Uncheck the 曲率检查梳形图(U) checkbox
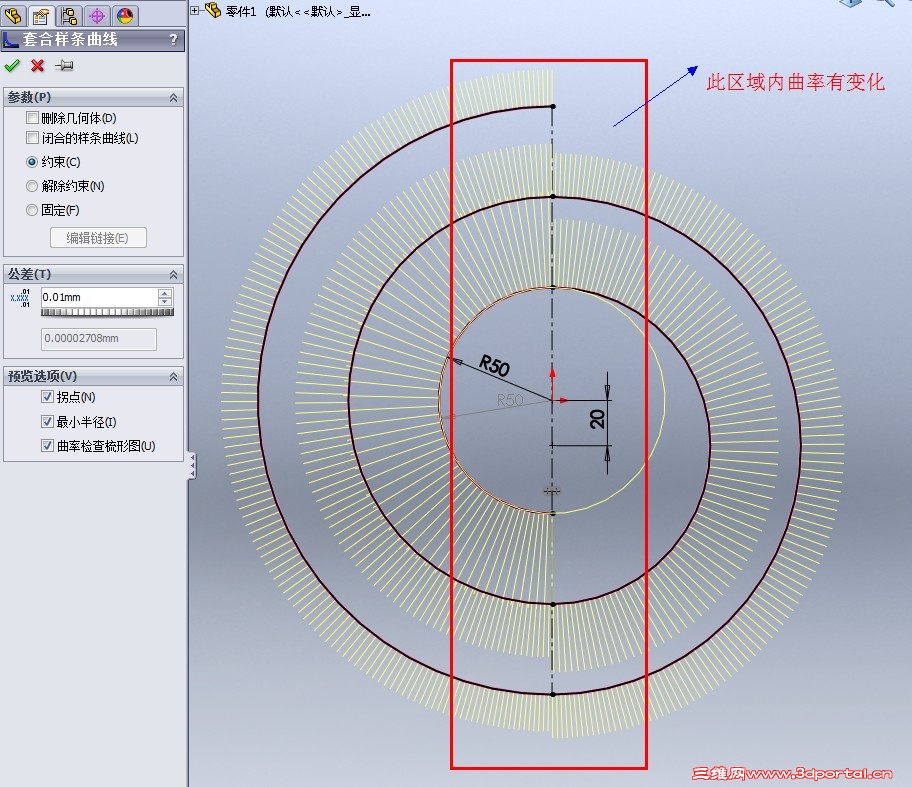Viewport: 912px width, 787px height. click(x=48, y=446)
